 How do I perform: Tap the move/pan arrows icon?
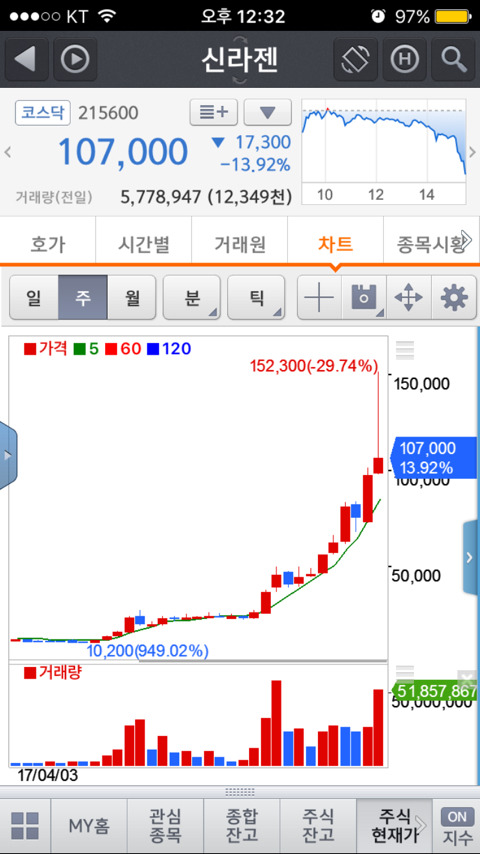point(409,297)
